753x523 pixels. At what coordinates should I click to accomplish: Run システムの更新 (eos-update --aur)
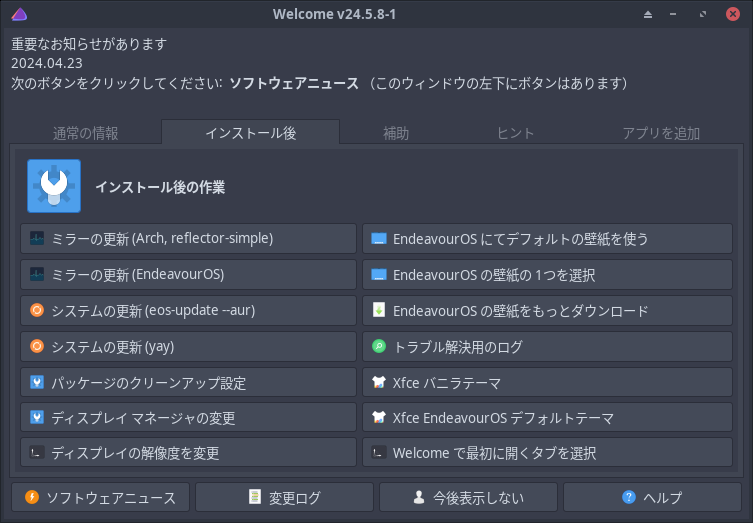(x=188, y=310)
